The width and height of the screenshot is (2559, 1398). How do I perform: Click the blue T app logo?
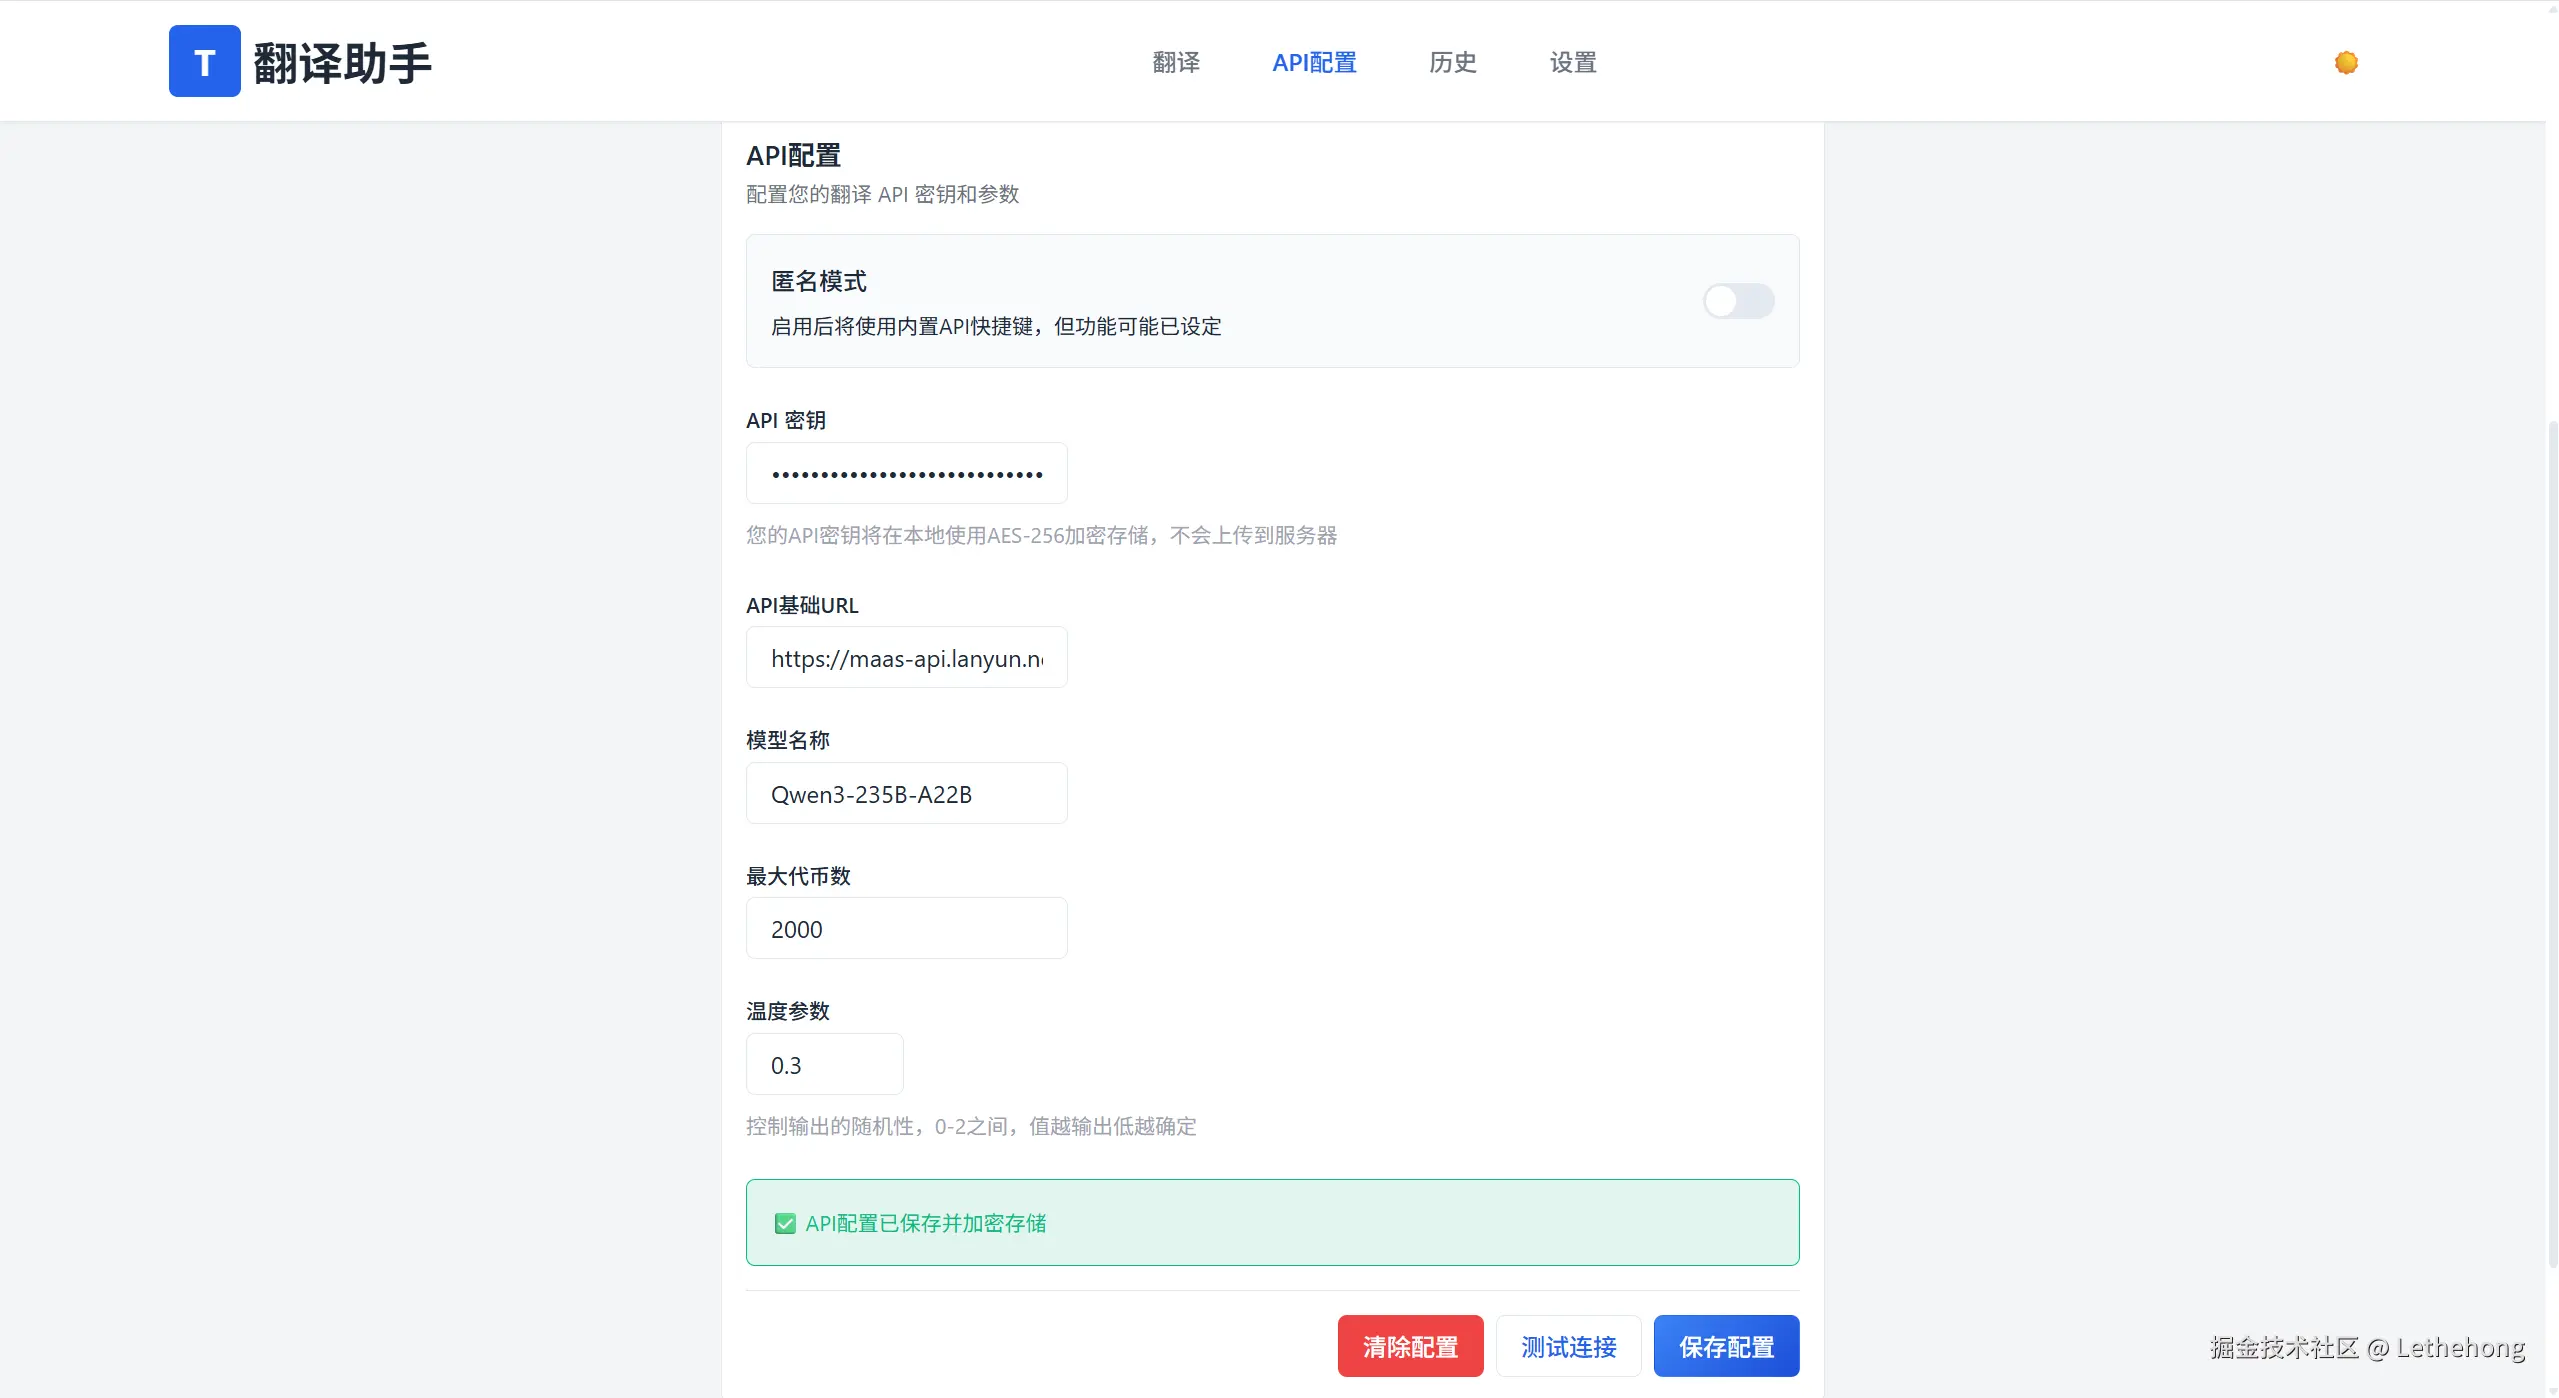coord(204,61)
